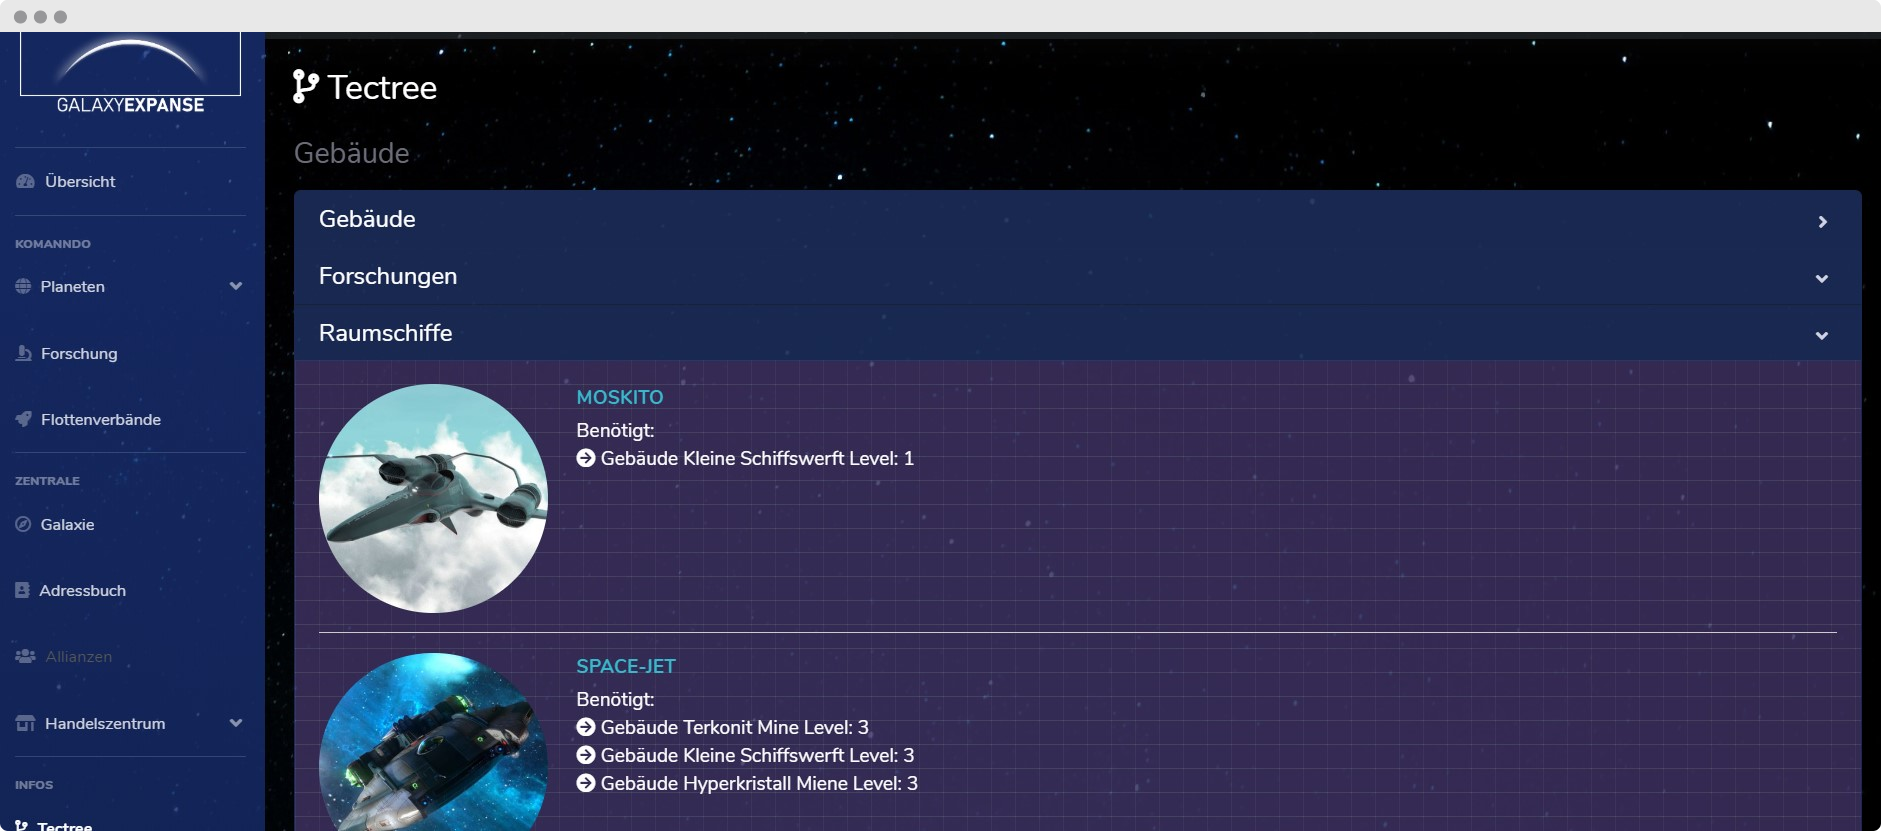Viewport: 1881px width, 831px height.
Task: Click arrow icon before Kleine Schiffswerft Level: 3
Action: coord(586,755)
